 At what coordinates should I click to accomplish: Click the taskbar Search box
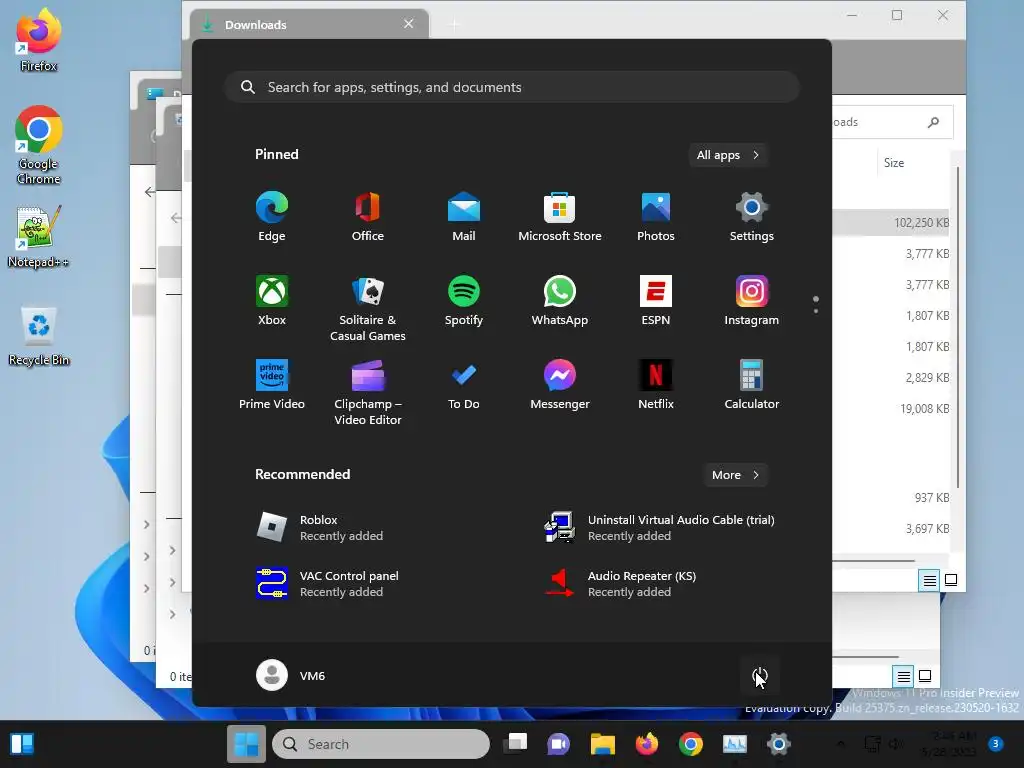click(381, 744)
